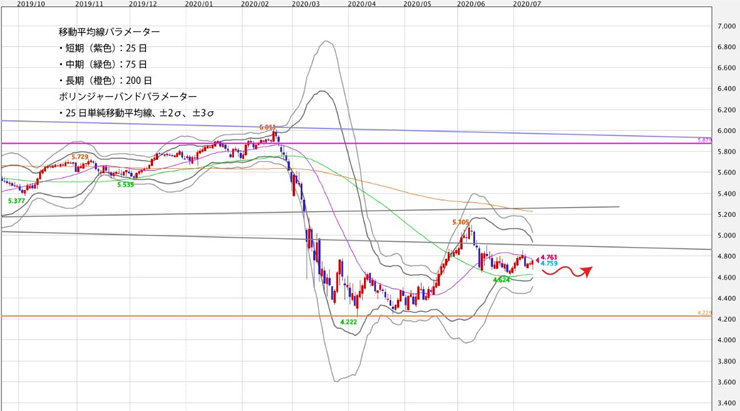Viewport: 740px width, 411px height.
Task: Click the 4.800 price axis label
Action: click(727, 256)
